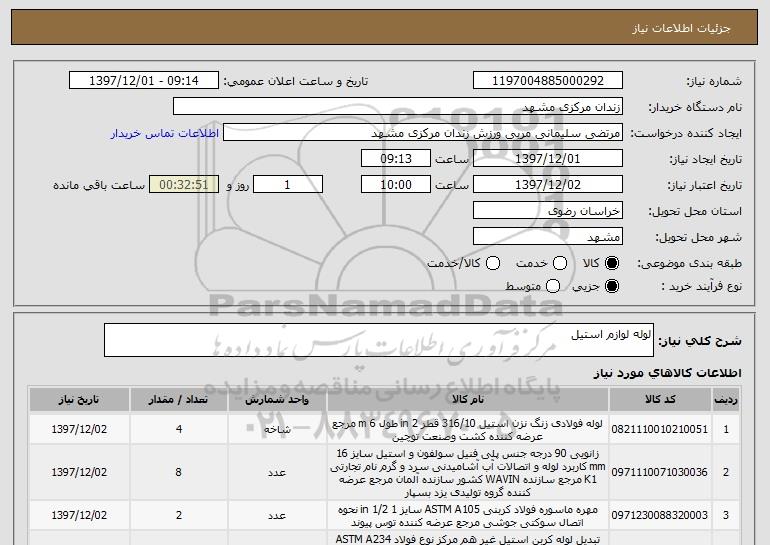Select the جزیی purchase type radio
770x545 pixels.
(x=612, y=286)
